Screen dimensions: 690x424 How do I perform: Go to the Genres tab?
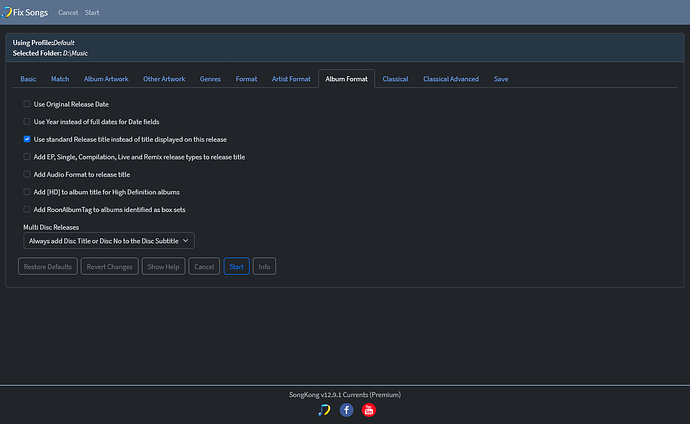210,79
